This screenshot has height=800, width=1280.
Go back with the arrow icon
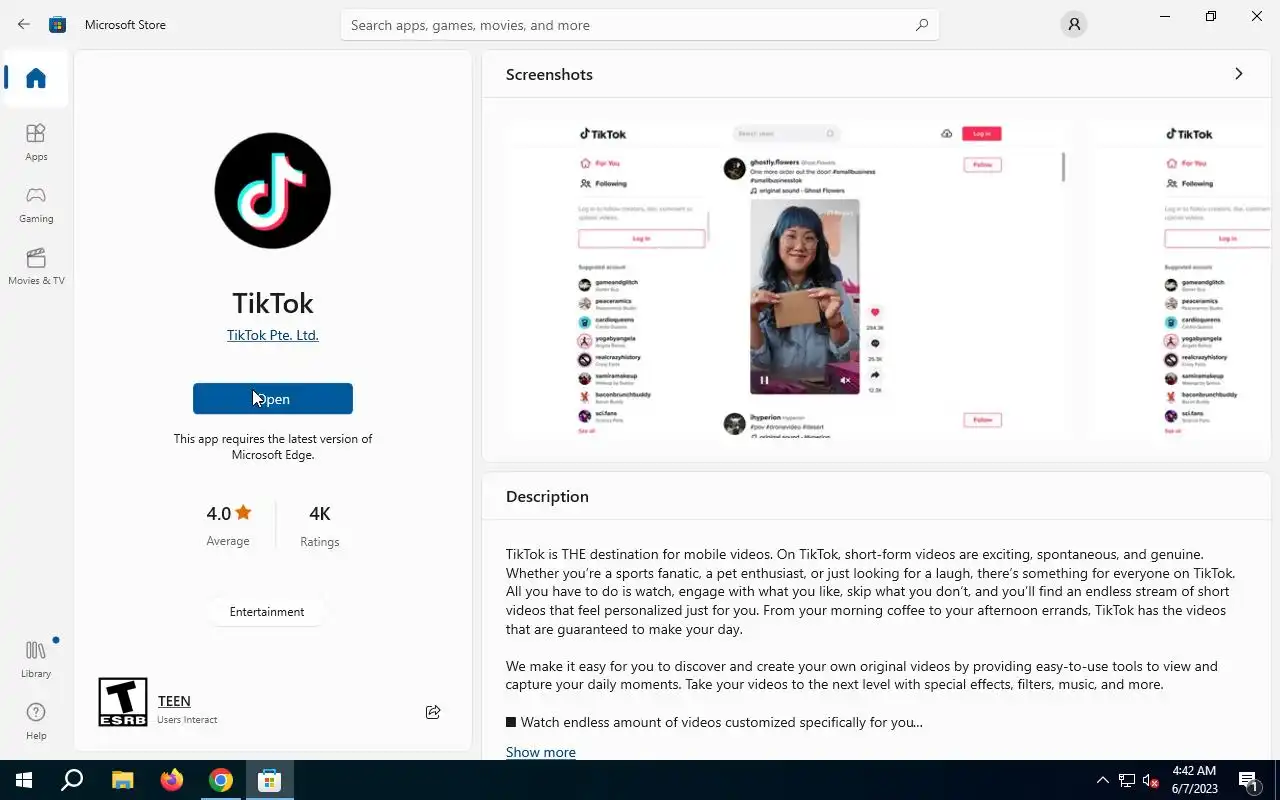tap(24, 24)
